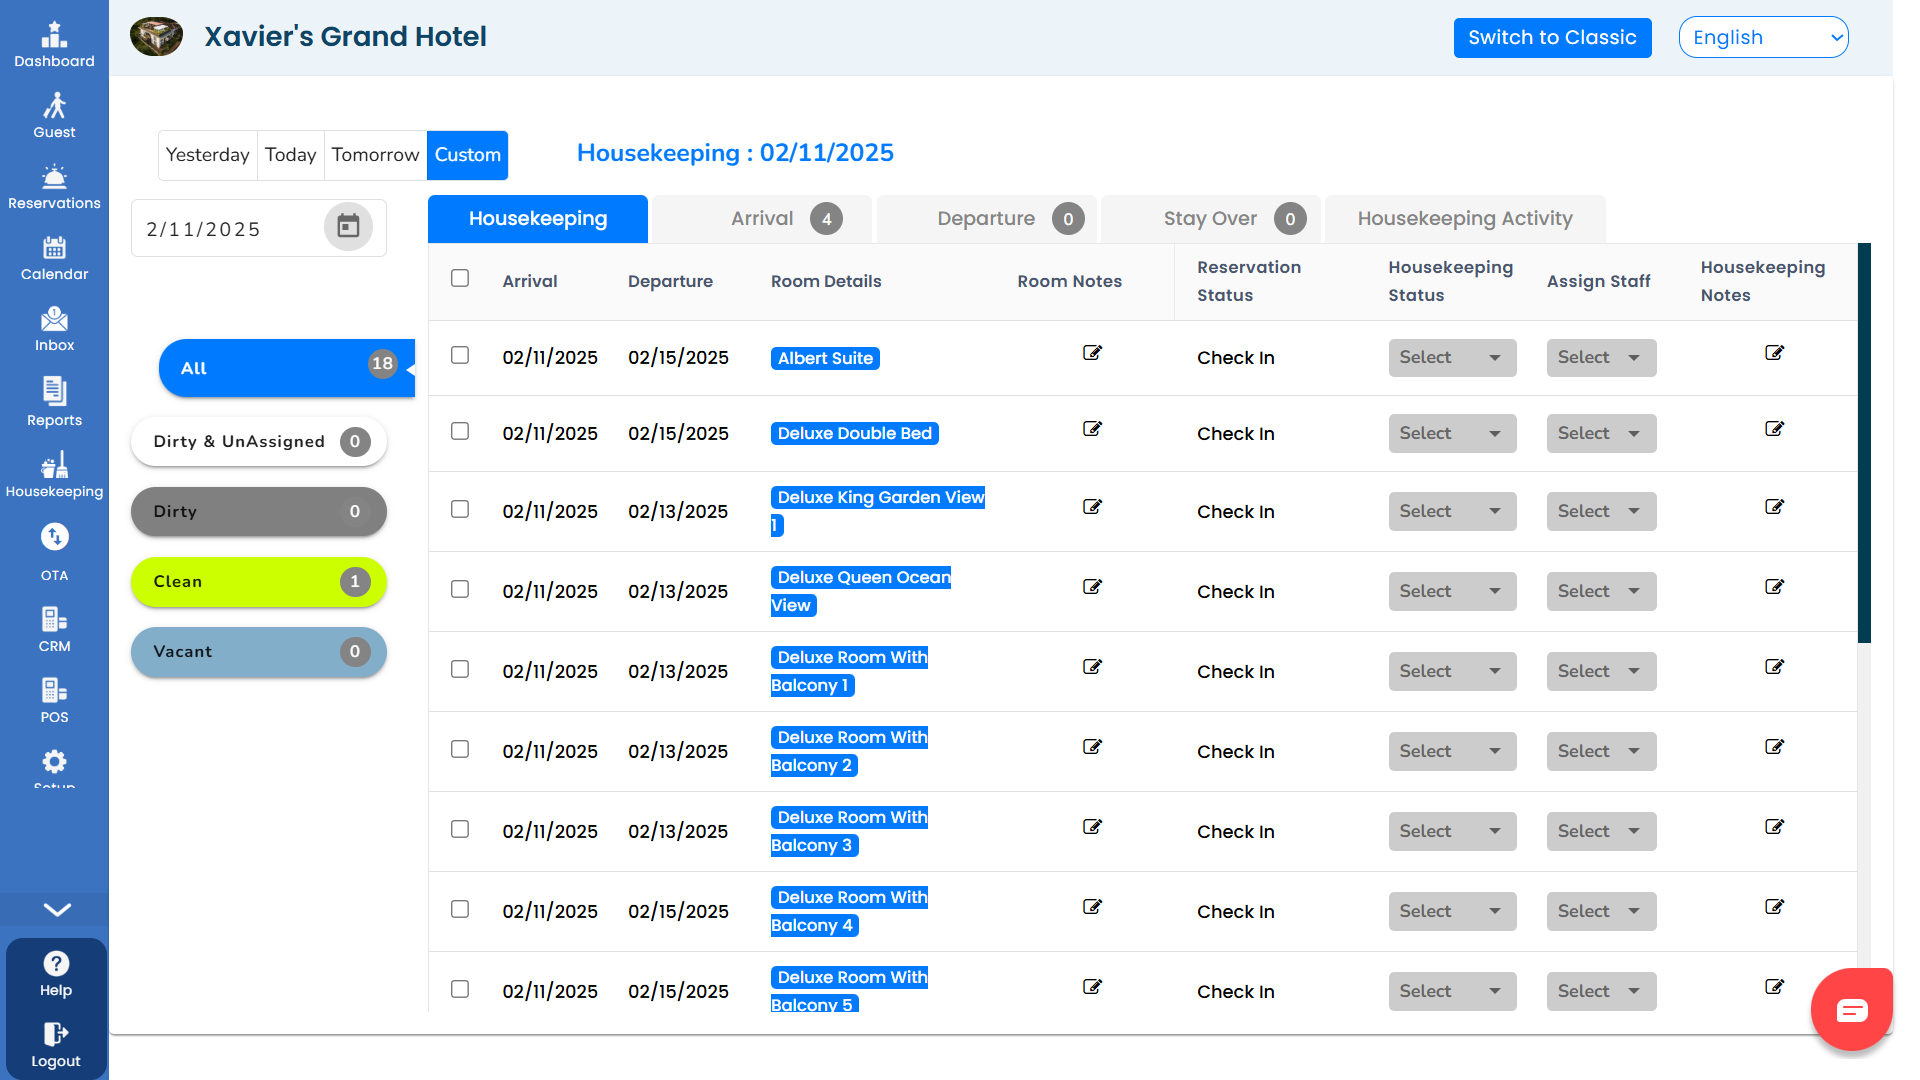This screenshot has height=1080, width=1920.
Task: Open housekeeping status dropdown for Deluxe Double Bed
Action: pos(1452,434)
